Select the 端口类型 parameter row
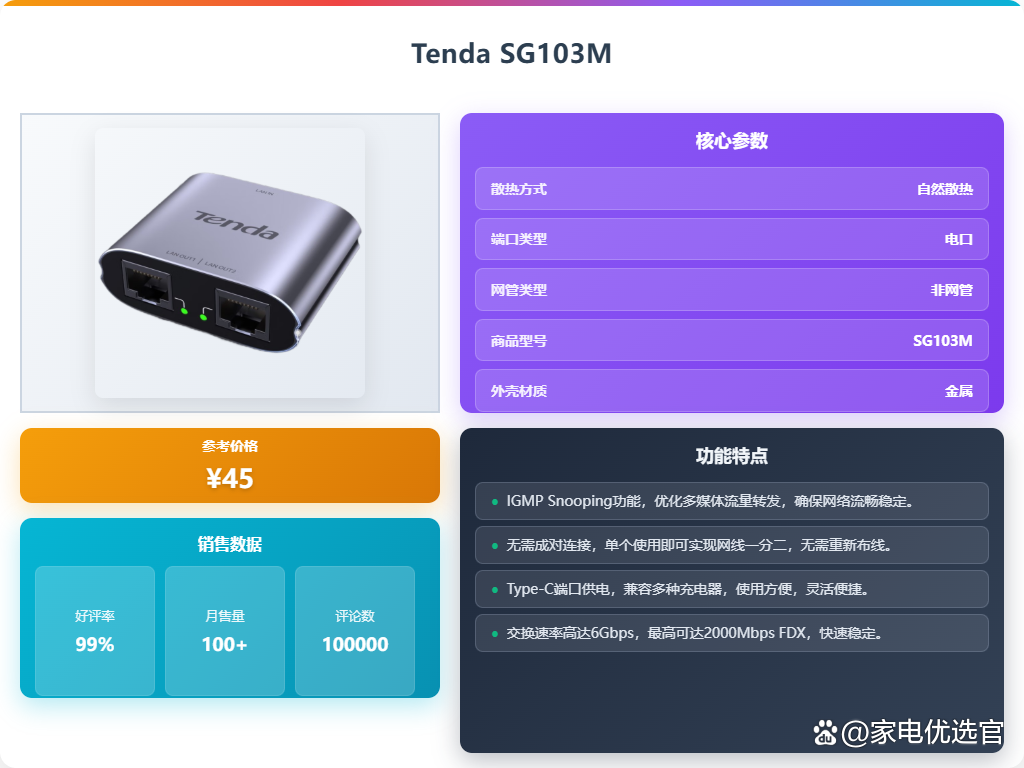 point(731,239)
